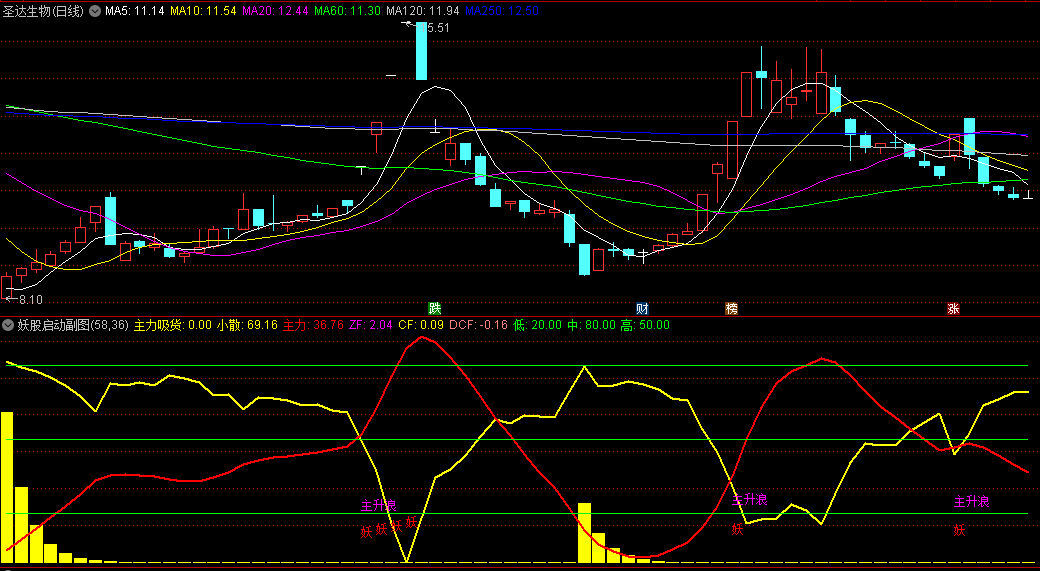Click the 15.51 high price label
The width and height of the screenshot is (1040, 571).
[x=434, y=28]
